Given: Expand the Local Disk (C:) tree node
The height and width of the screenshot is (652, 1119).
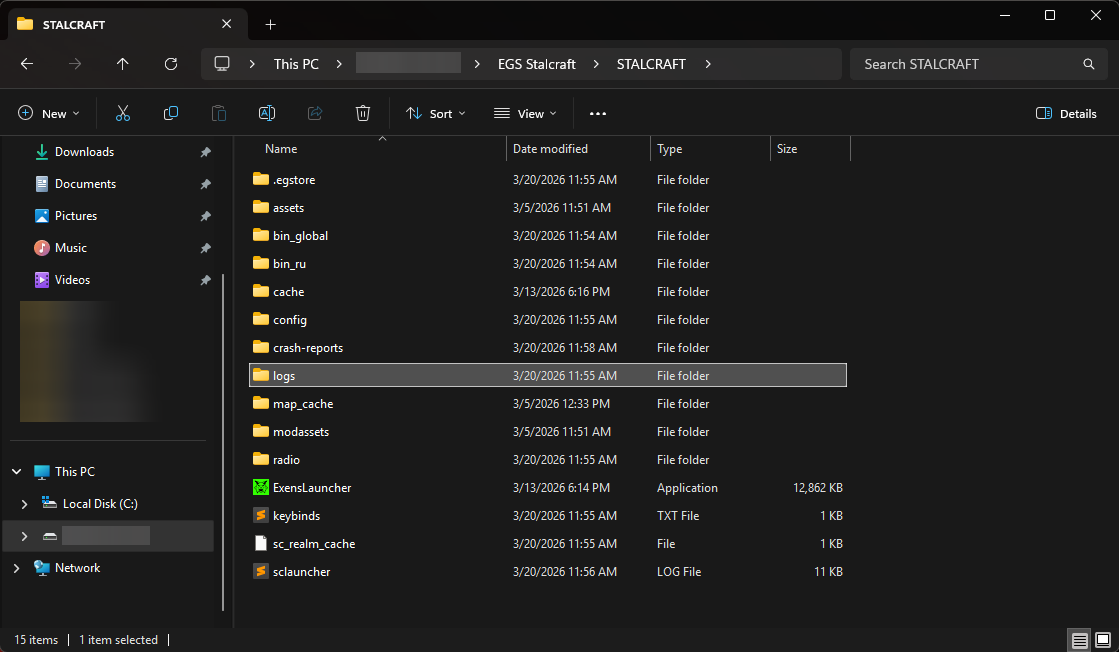Looking at the screenshot, I should point(25,504).
